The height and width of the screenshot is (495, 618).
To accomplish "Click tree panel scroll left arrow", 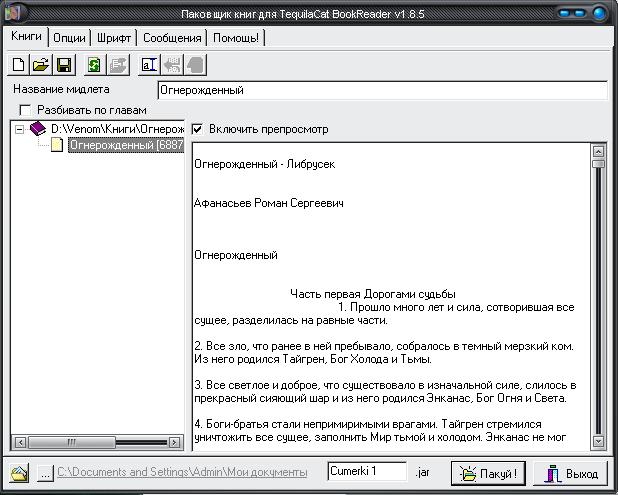I will (20, 442).
